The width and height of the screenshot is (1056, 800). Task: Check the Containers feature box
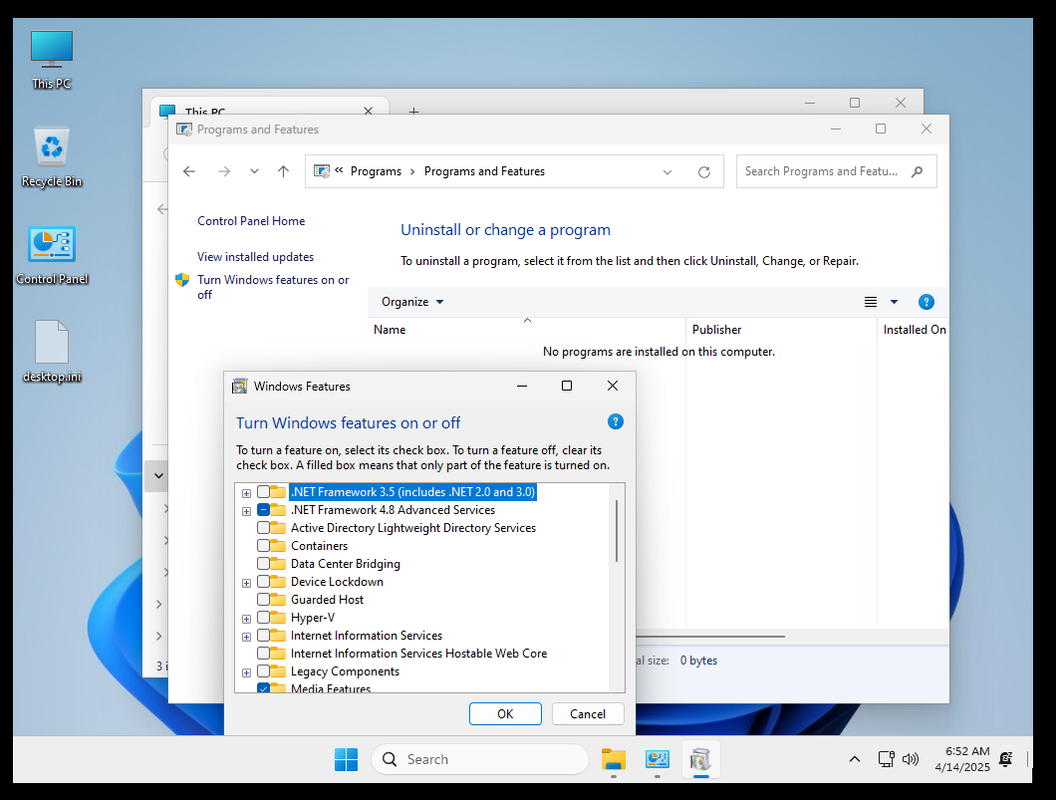[263, 545]
